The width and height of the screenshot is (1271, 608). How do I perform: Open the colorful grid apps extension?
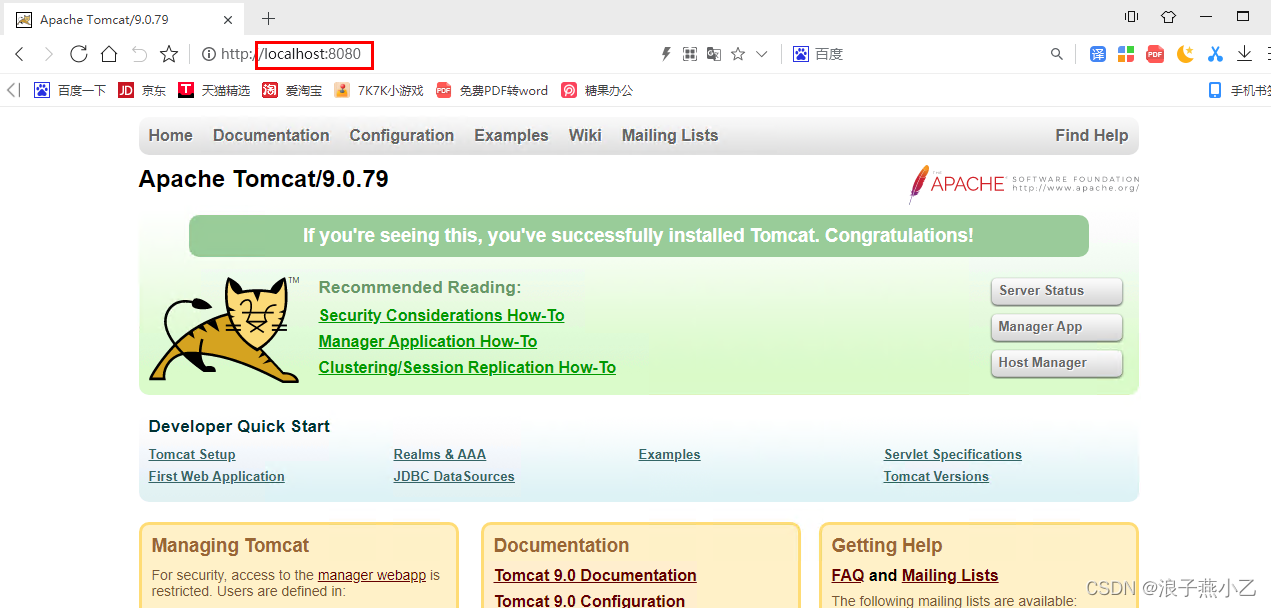1126,54
